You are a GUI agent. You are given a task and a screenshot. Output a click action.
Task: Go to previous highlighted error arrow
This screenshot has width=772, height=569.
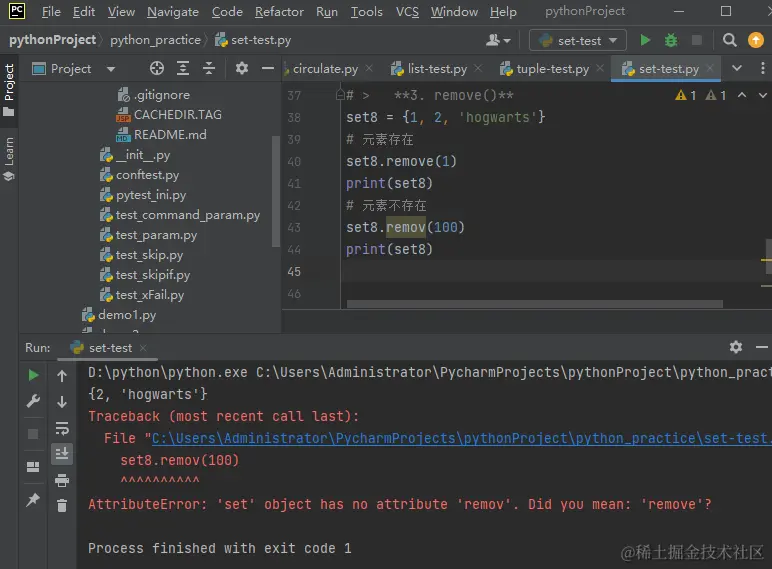(741, 95)
